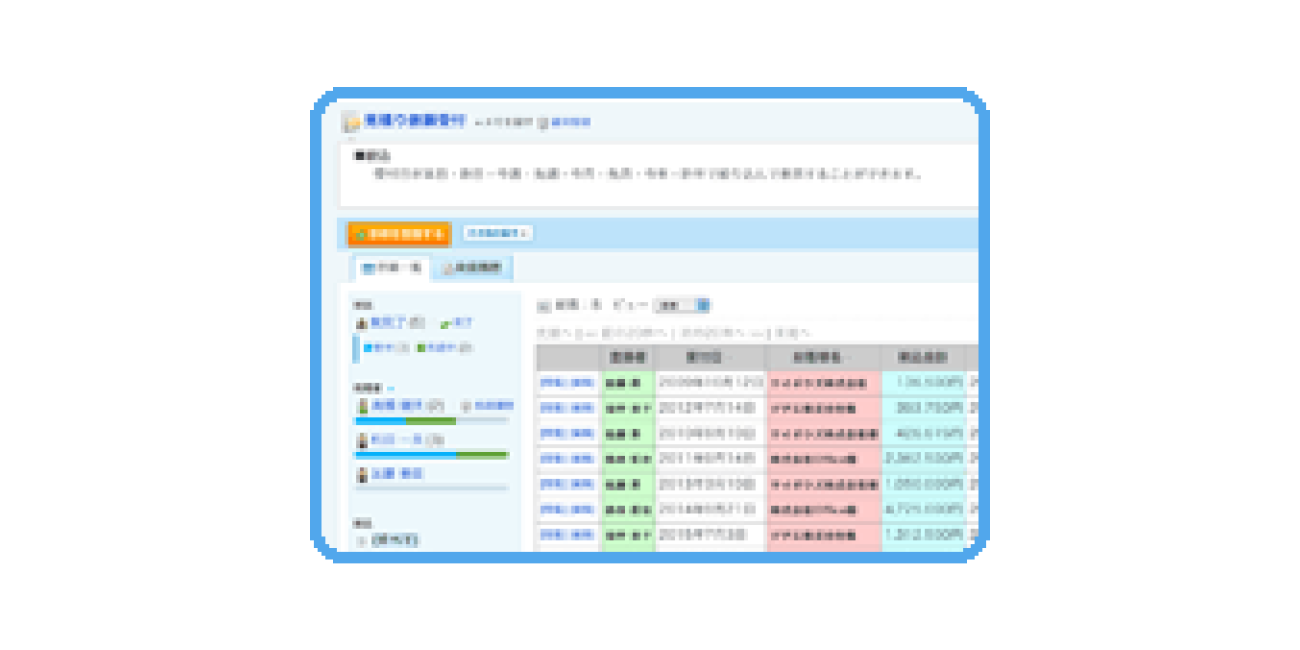Click the amount column header in the table
The width and height of the screenshot is (1300, 650).
click(923, 358)
